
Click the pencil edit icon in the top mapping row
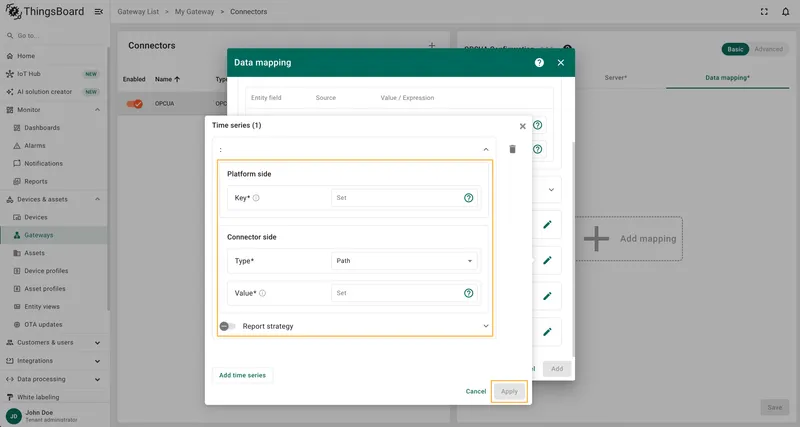tap(547, 224)
